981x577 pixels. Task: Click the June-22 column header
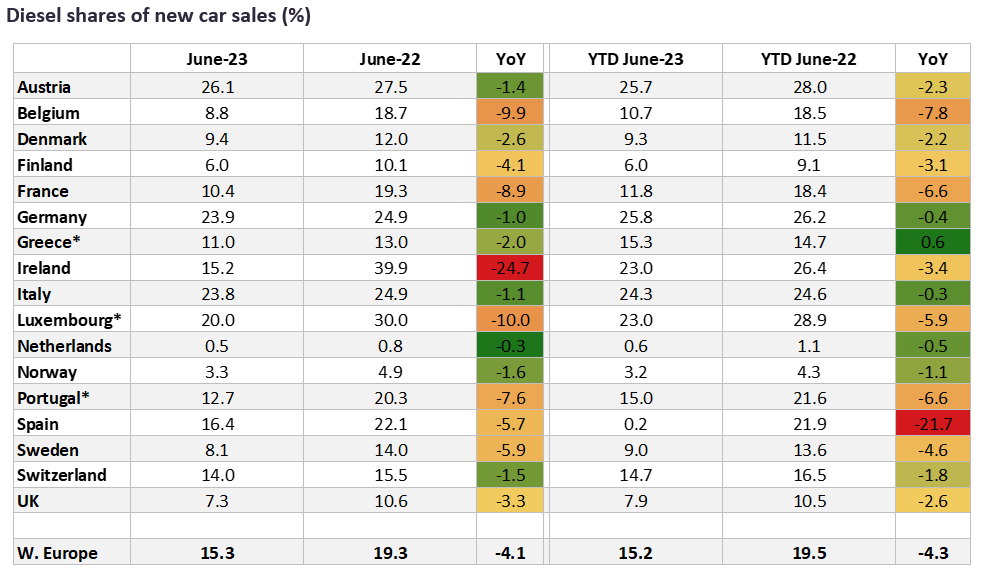point(390,59)
